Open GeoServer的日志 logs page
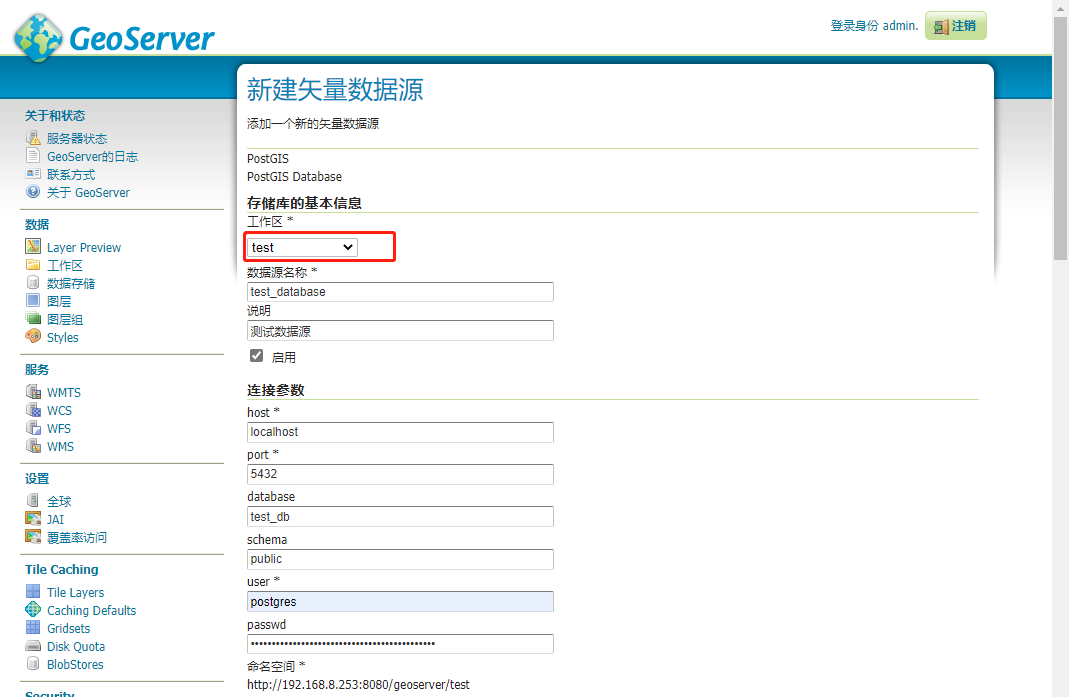Viewport: 1069px width, 697px height. pos(92,156)
